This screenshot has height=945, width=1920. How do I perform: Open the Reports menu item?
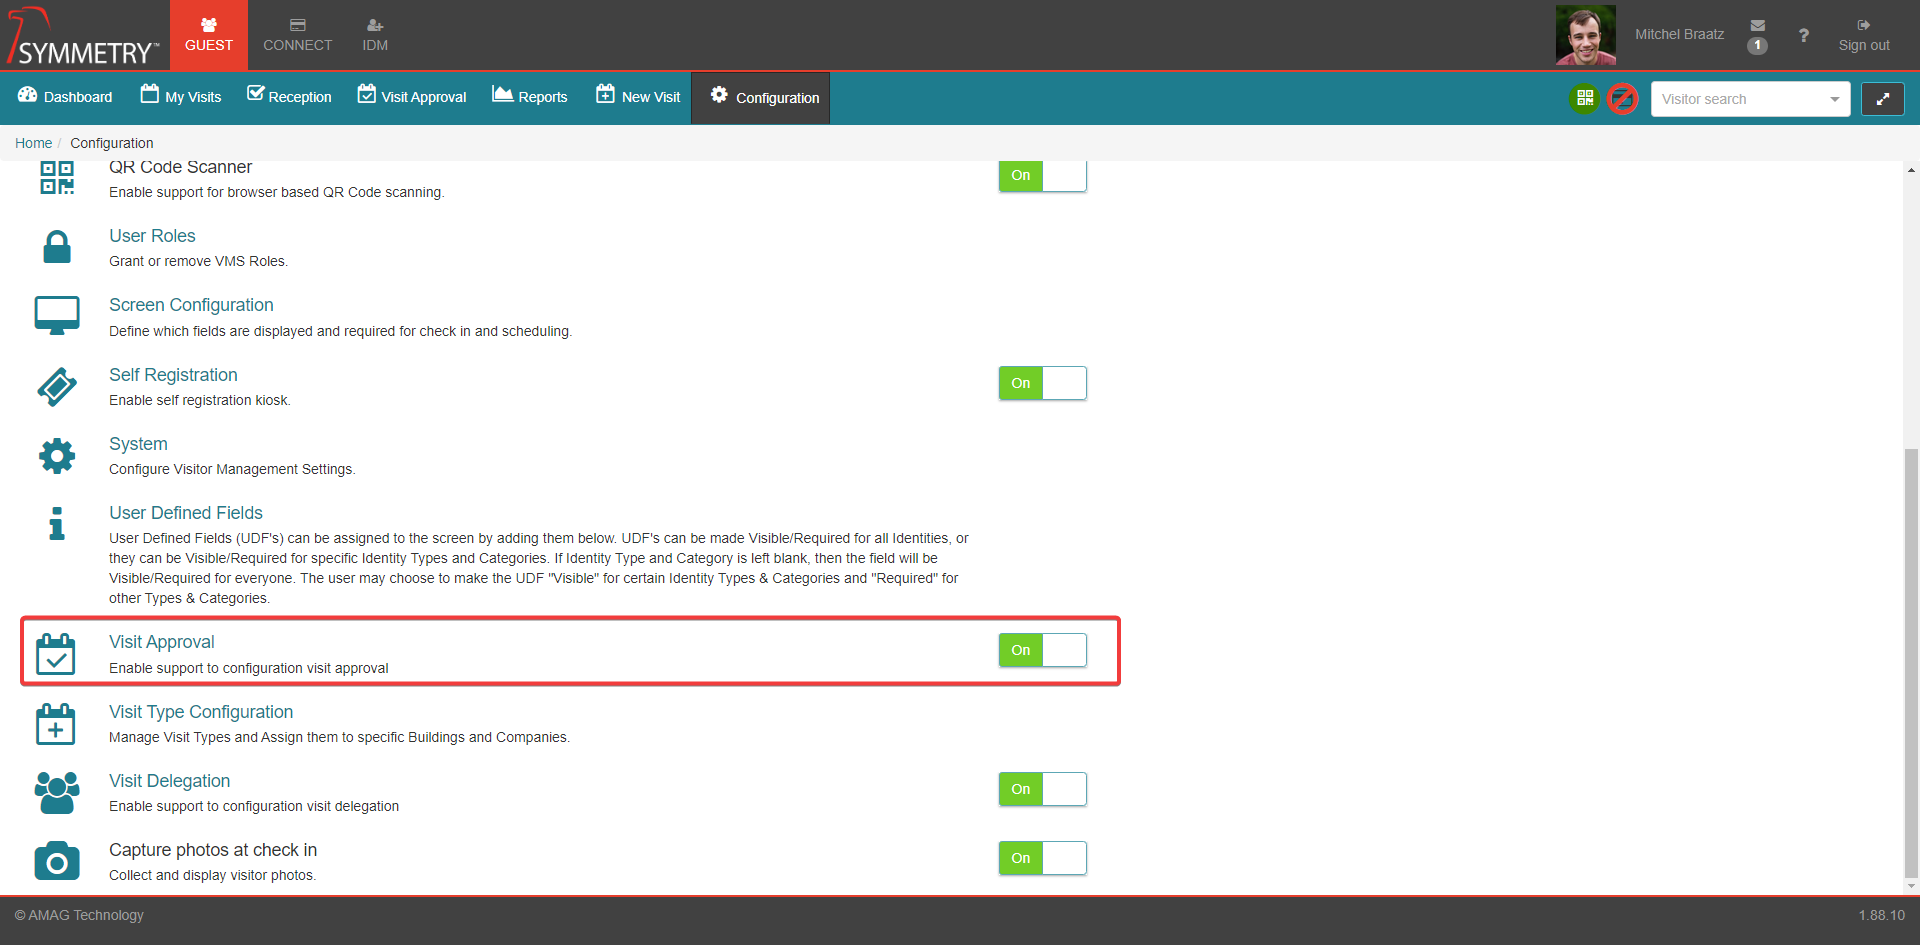(530, 97)
